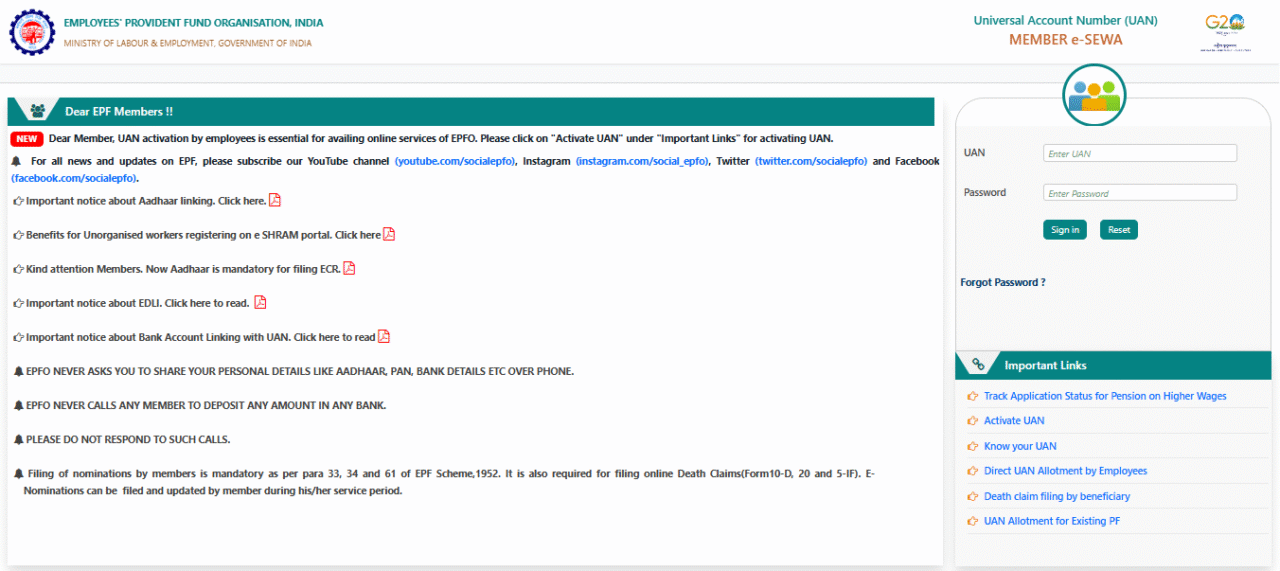This screenshot has width=1280, height=571.
Task: Open the Forgot Password link
Action: point(1003,282)
